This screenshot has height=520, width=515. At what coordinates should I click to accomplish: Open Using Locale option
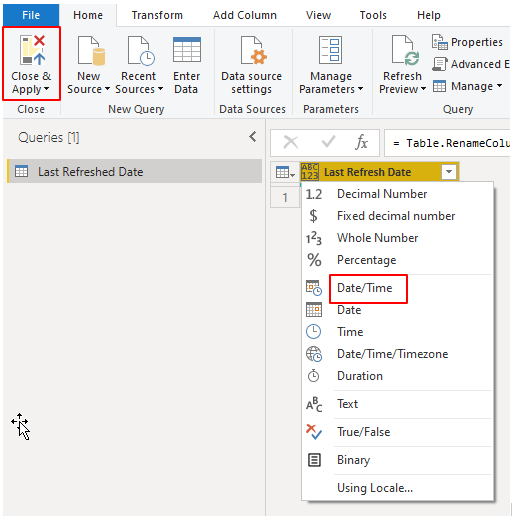pos(397,488)
